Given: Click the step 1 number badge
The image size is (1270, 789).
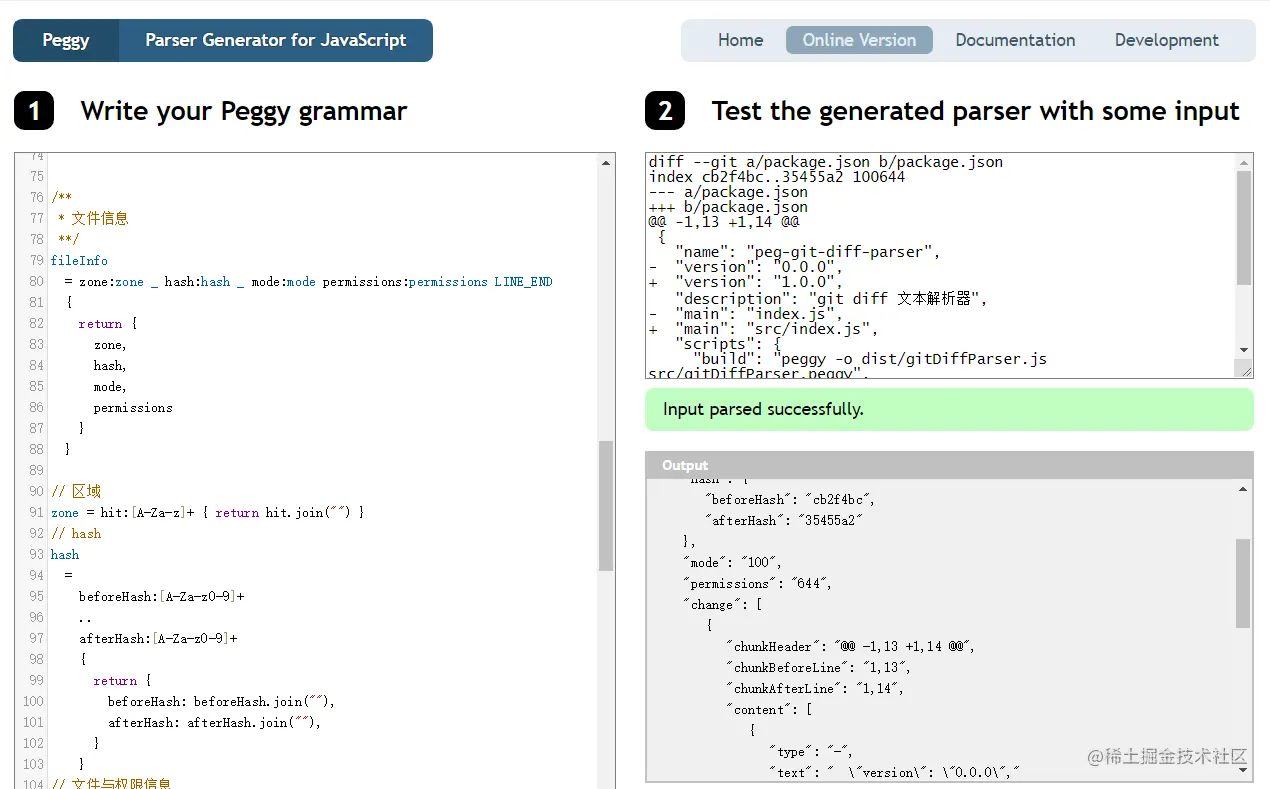Looking at the screenshot, I should coord(34,111).
